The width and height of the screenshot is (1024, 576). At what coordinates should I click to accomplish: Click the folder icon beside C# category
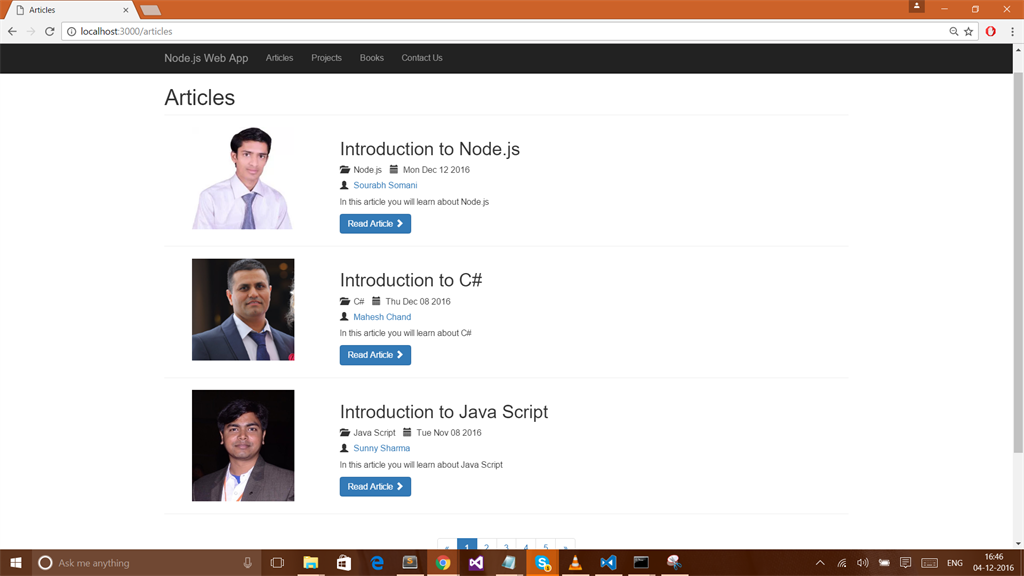(x=345, y=302)
